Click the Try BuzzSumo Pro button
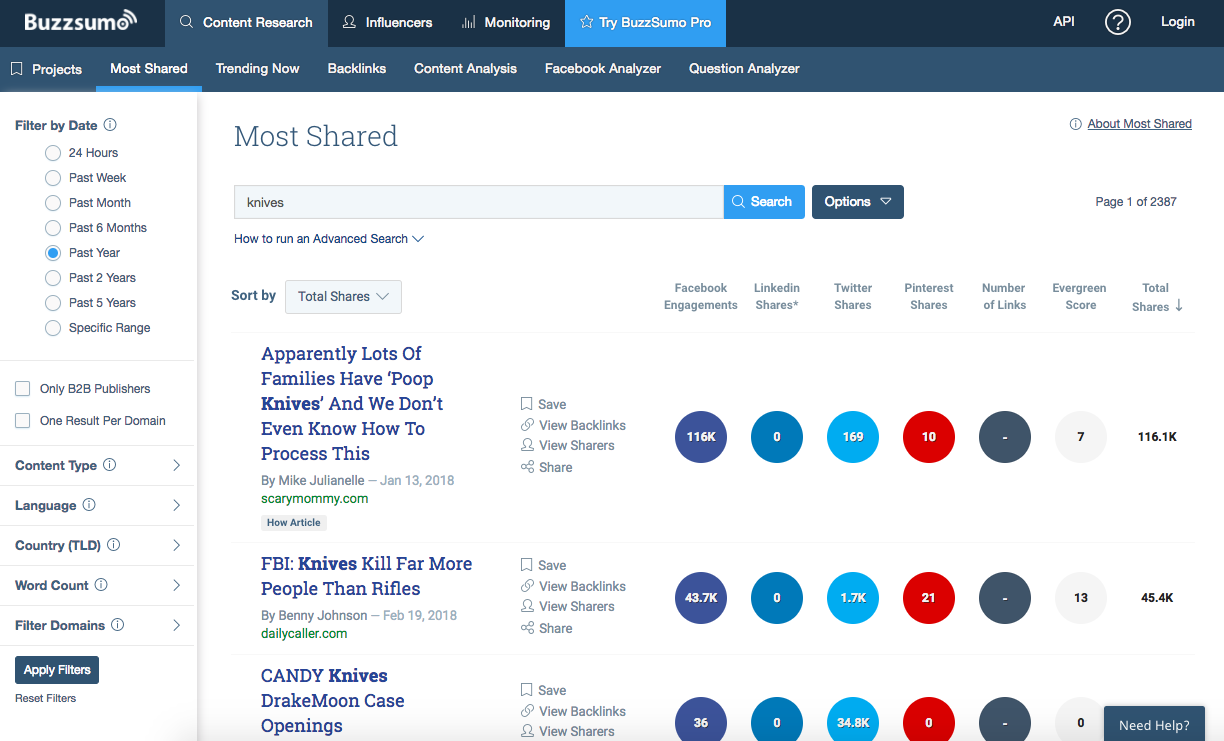Viewport: 1224px width, 741px height. (x=645, y=23)
